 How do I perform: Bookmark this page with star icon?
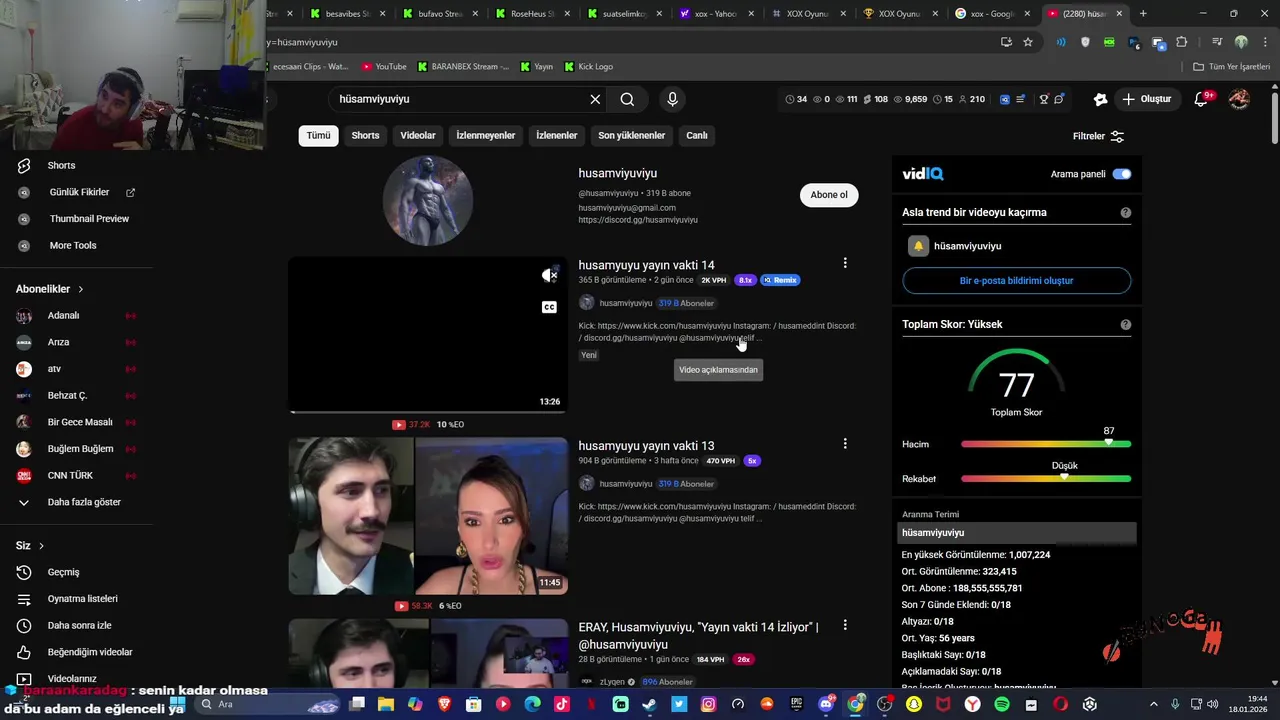(1027, 42)
